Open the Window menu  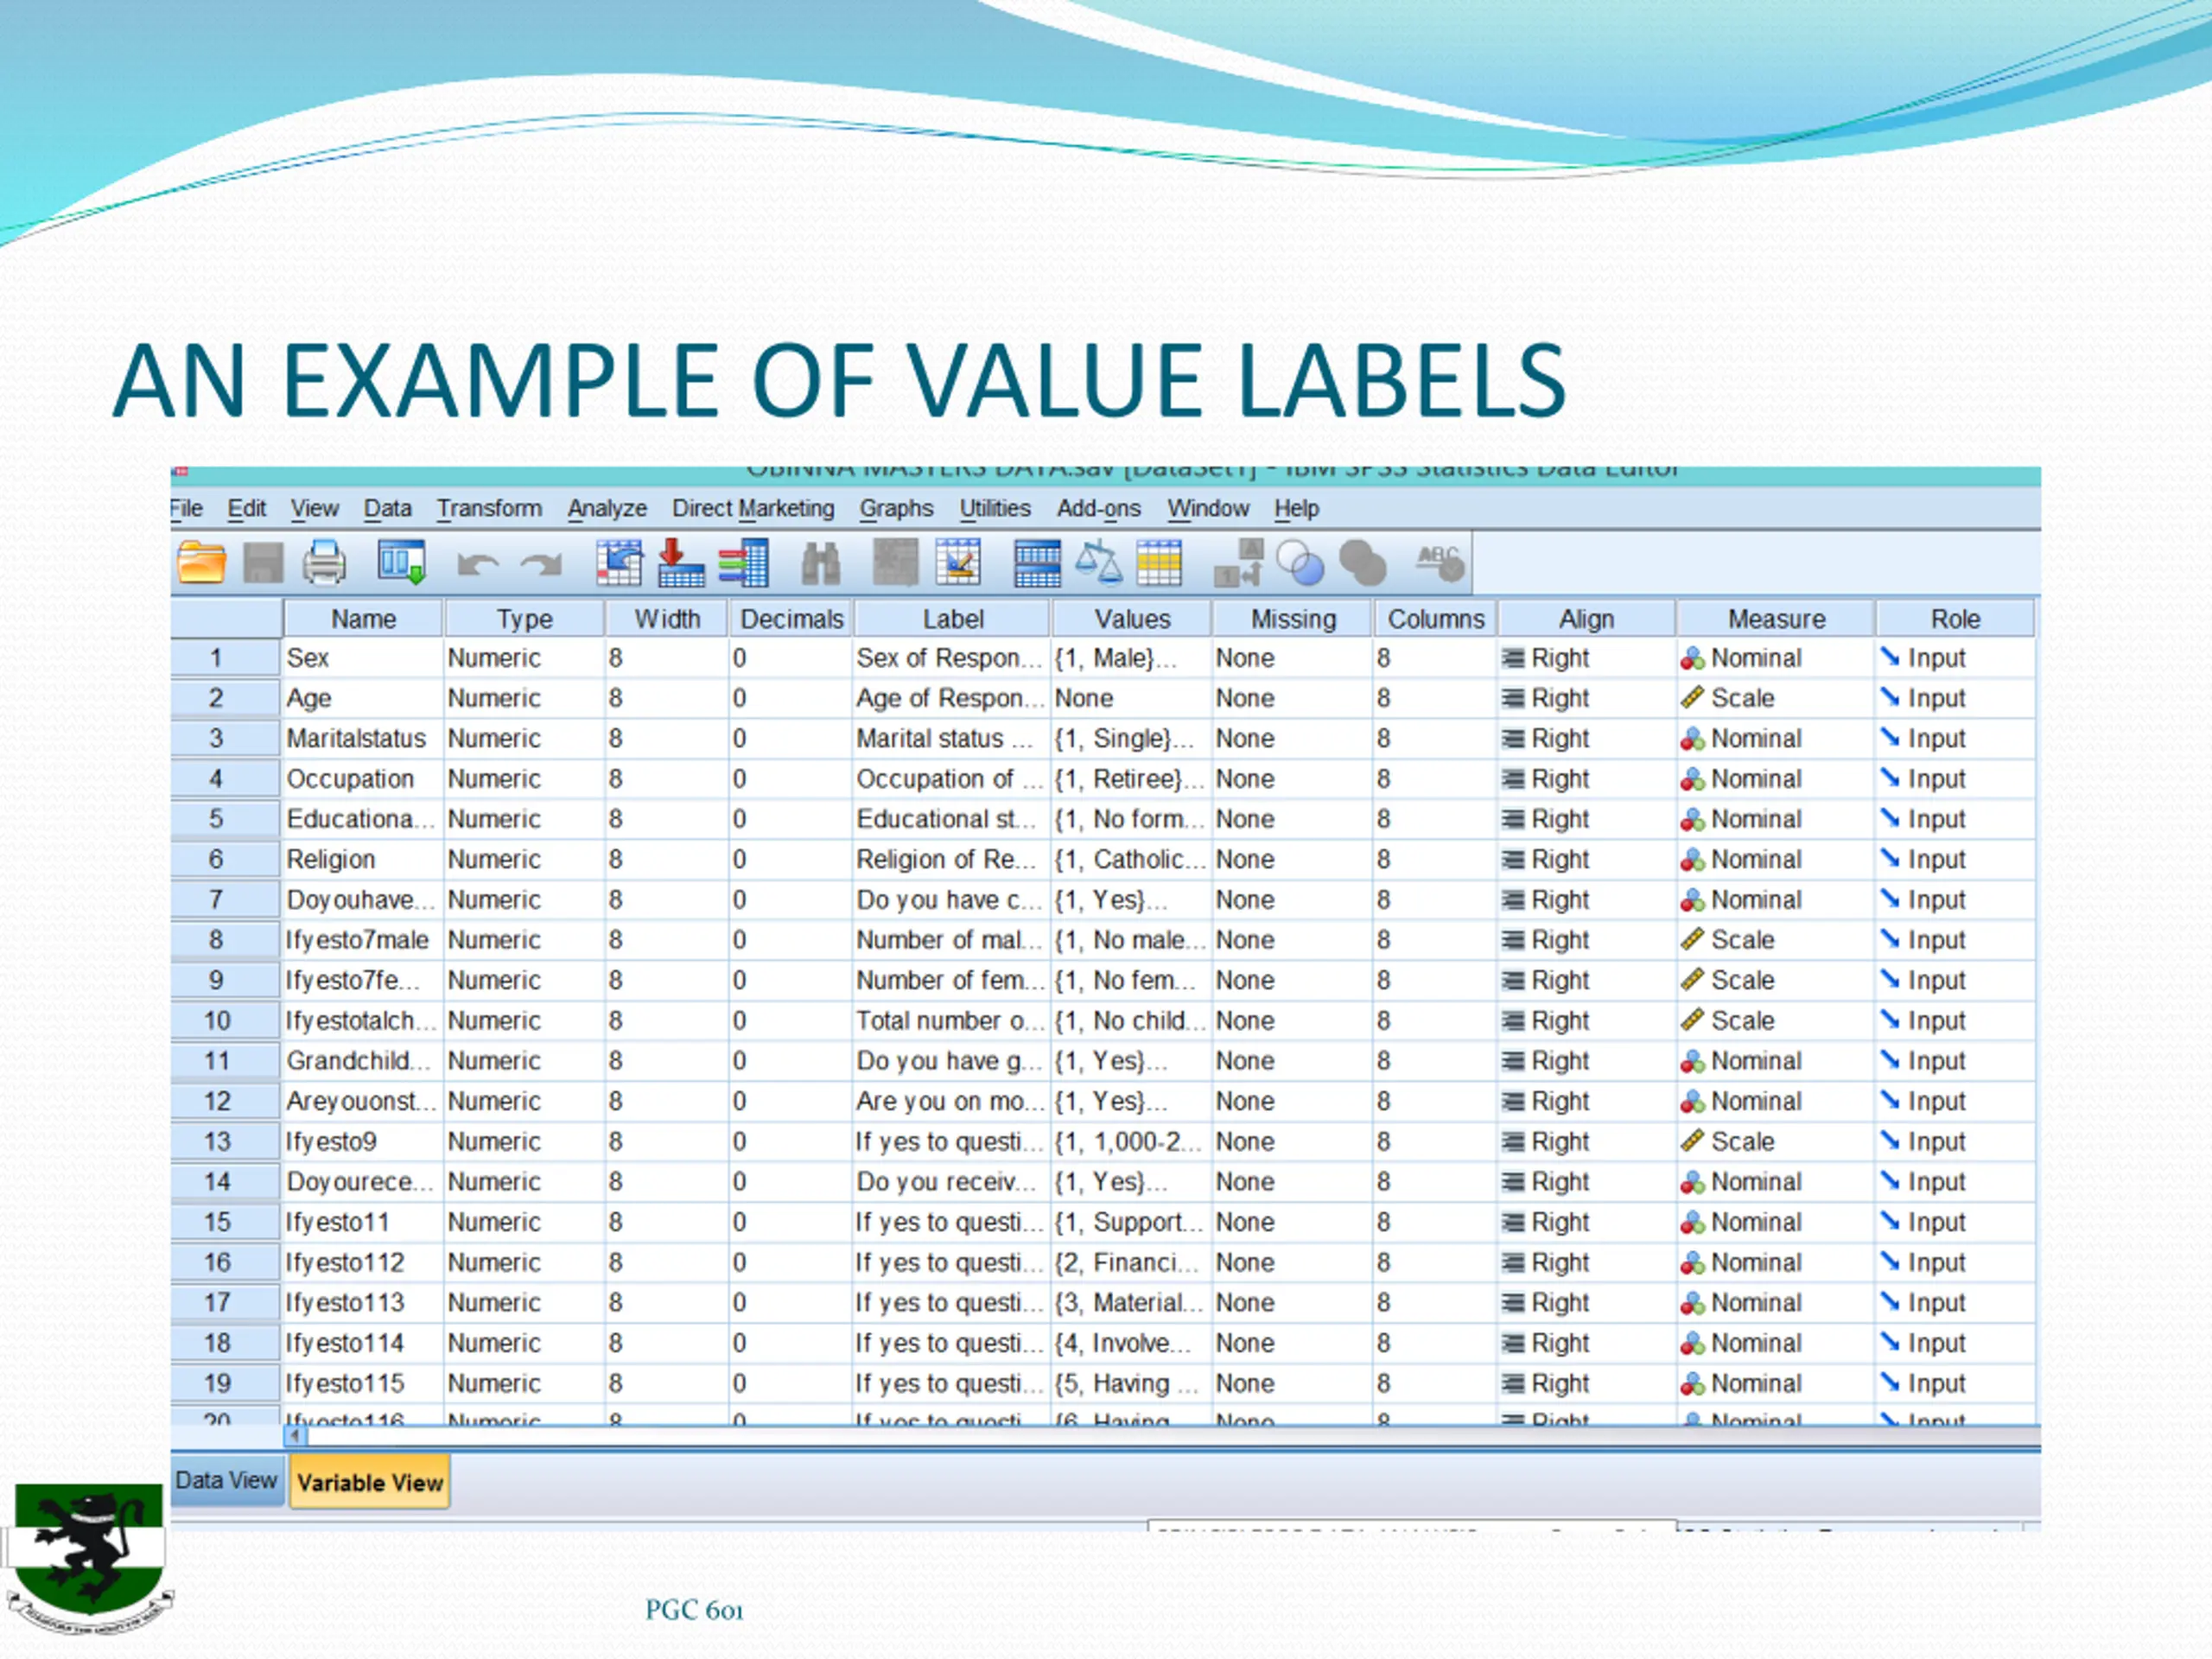[1208, 508]
